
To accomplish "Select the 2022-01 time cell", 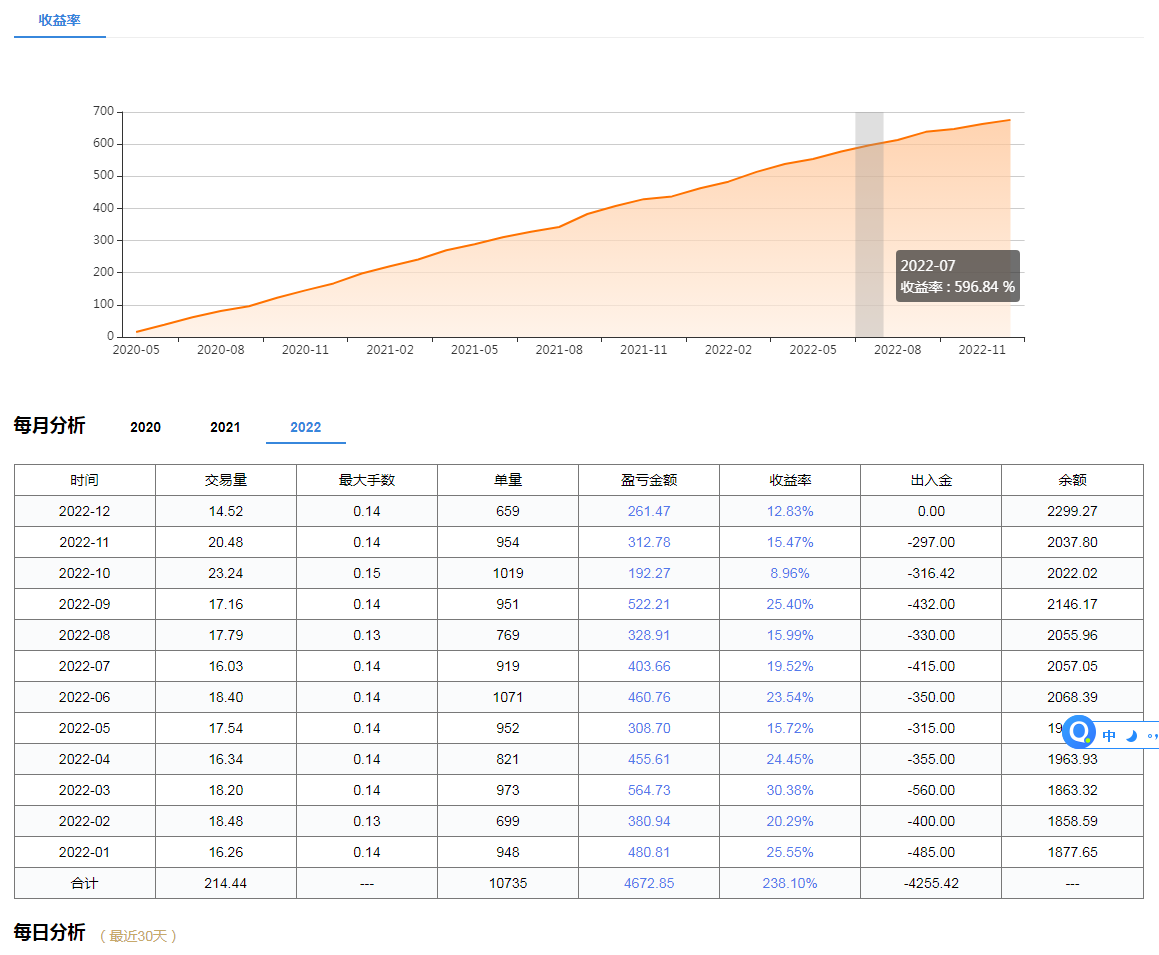I will (84, 853).
